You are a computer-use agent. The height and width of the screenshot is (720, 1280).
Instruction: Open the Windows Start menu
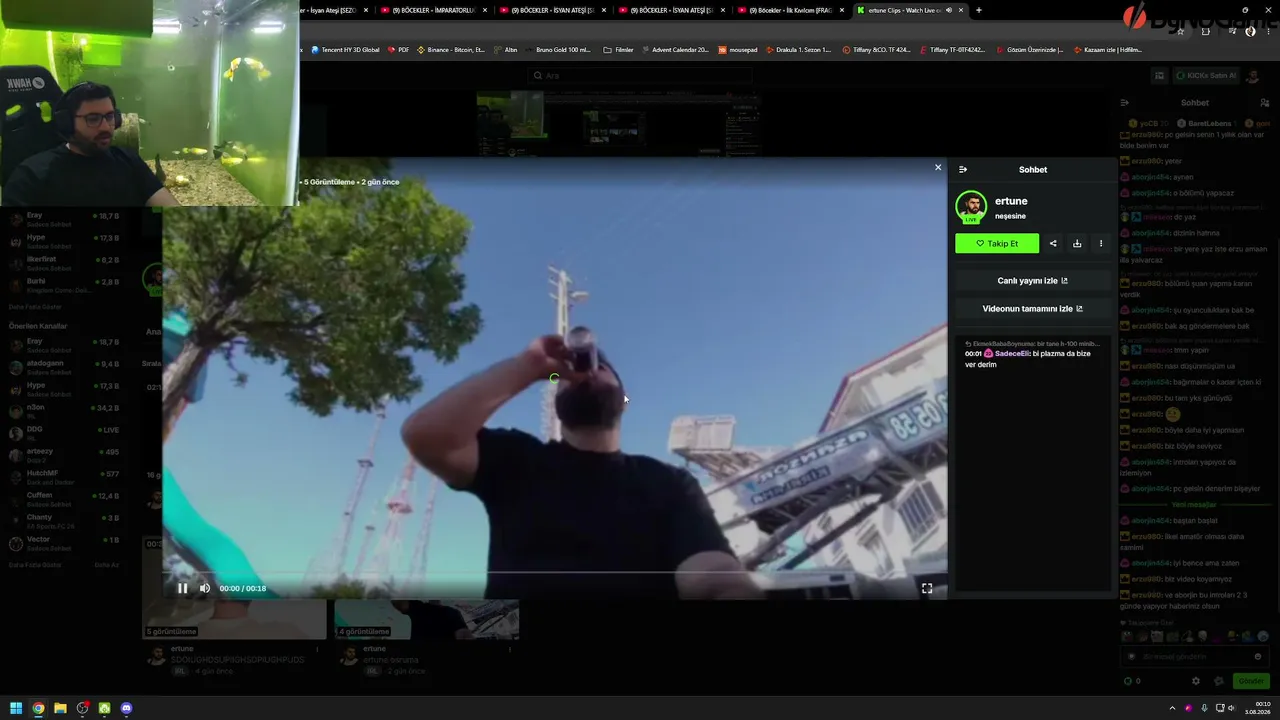point(16,708)
